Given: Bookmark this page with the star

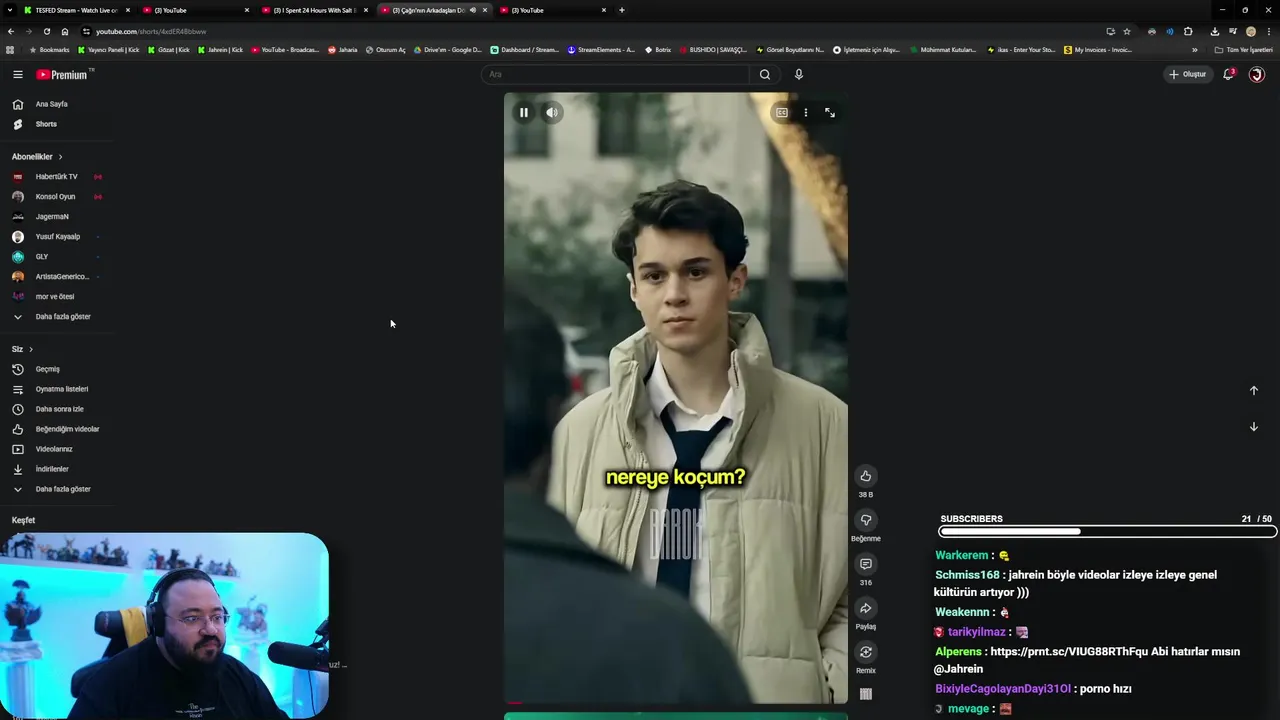Looking at the screenshot, I should [1127, 31].
